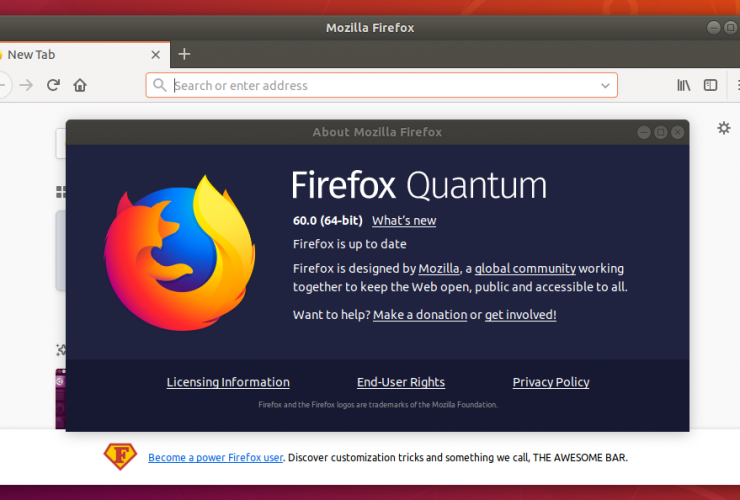Show sidebars using the toolbar icon
This screenshot has height=500, width=740.
click(710, 85)
